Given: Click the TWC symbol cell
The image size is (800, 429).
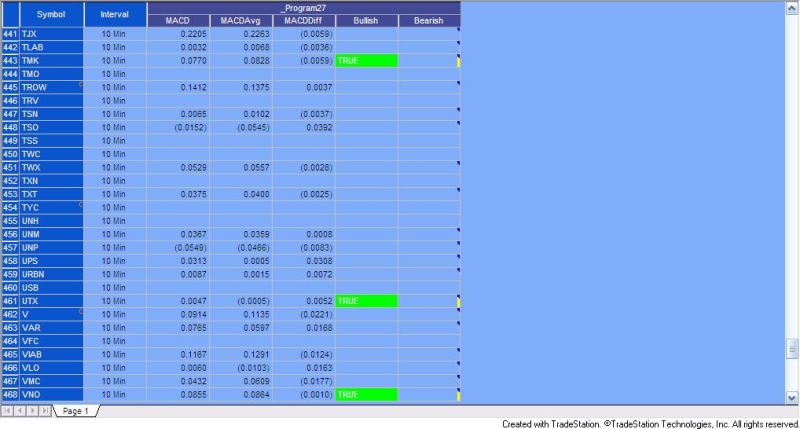Looking at the screenshot, I should click(51, 154).
